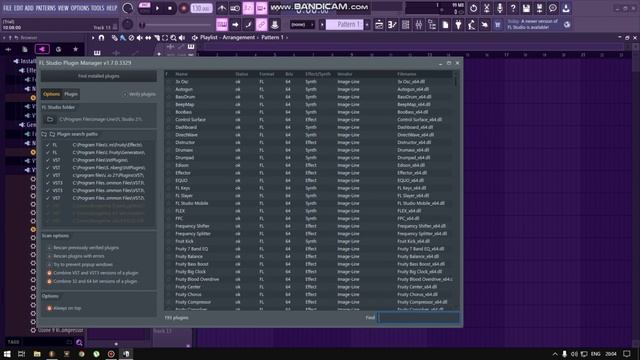This screenshot has height=360, width=640.
Task: Toggle Combine VST and VST3 versions option
Action: coord(93,273)
